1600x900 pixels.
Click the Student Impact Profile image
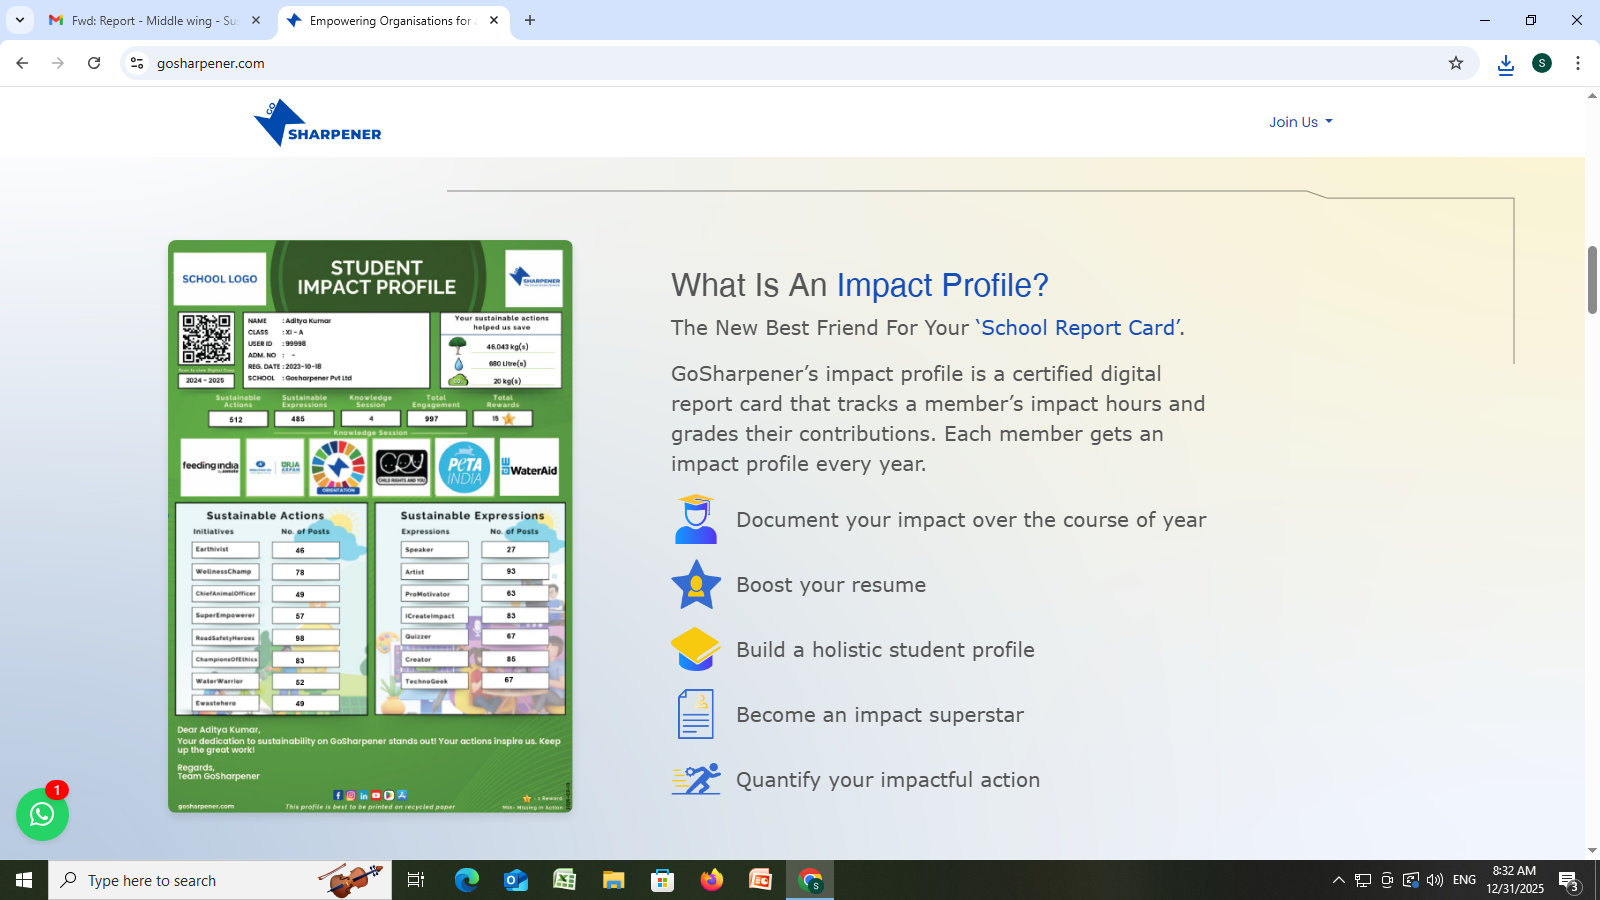[370, 526]
